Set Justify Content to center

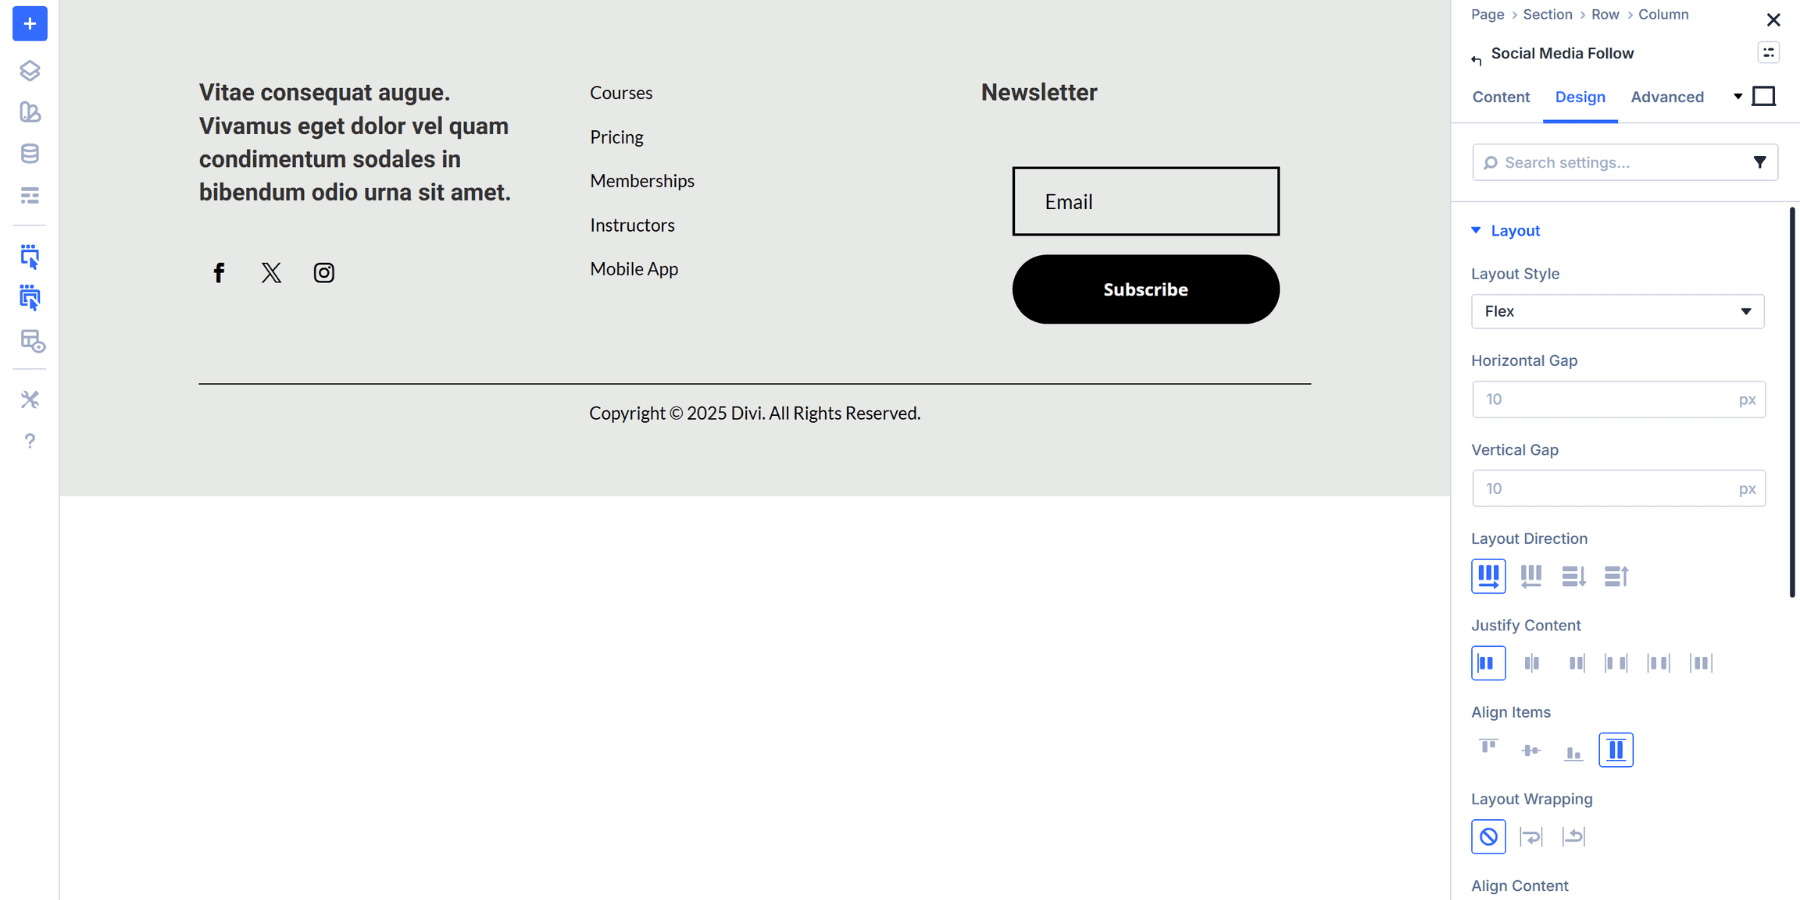pos(1531,663)
